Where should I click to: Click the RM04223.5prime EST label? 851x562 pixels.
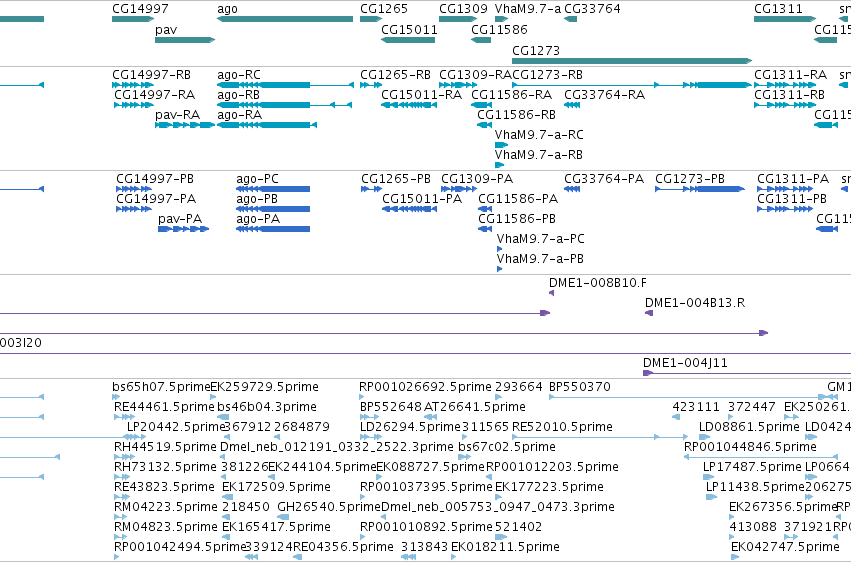tap(166, 507)
